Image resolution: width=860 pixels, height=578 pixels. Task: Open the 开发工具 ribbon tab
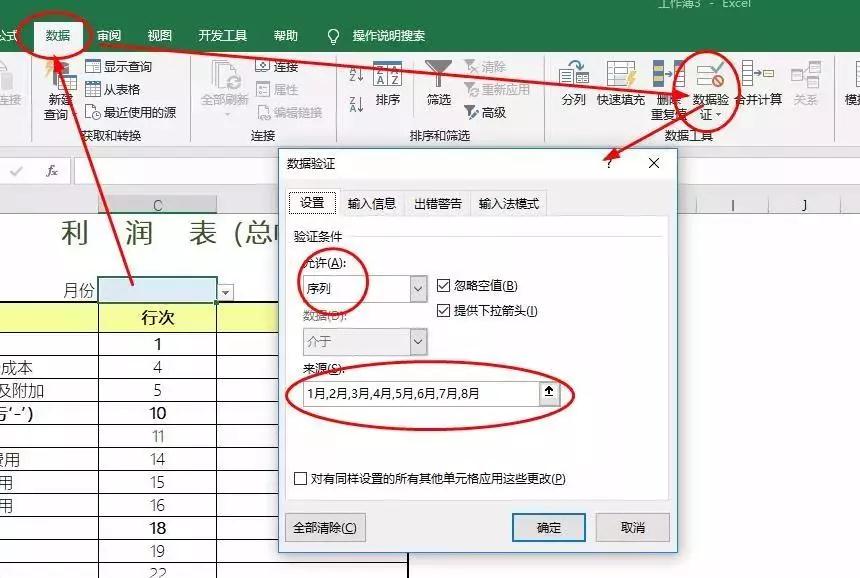click(x=223, y=36)
